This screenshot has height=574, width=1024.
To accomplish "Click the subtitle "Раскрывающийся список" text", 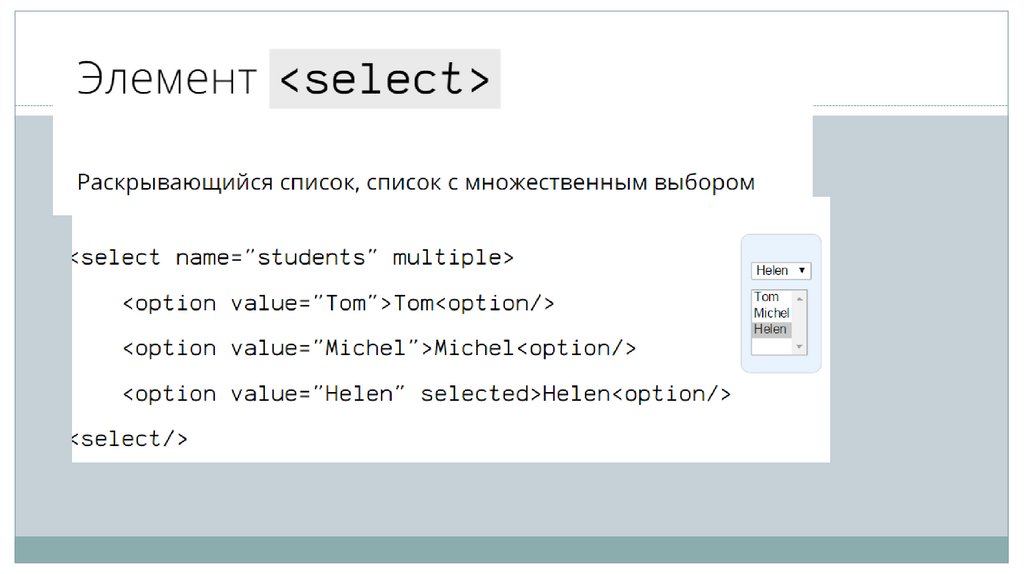I will coord(218,183).
